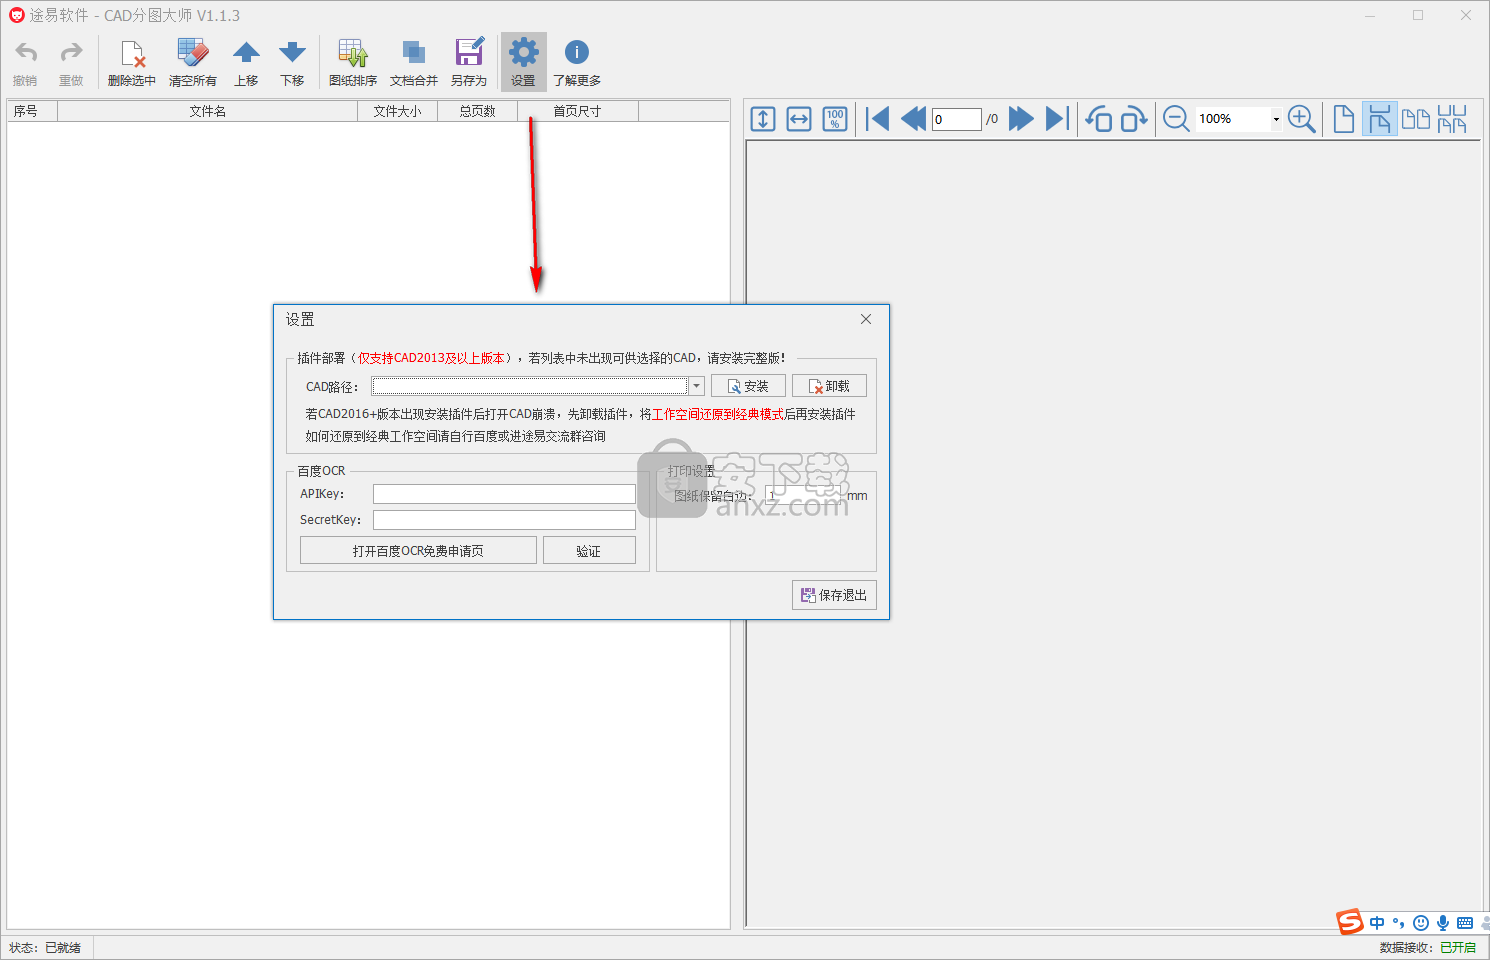Click the 首页尺寸 column header

pyautogui.click(x=578, y=111)
